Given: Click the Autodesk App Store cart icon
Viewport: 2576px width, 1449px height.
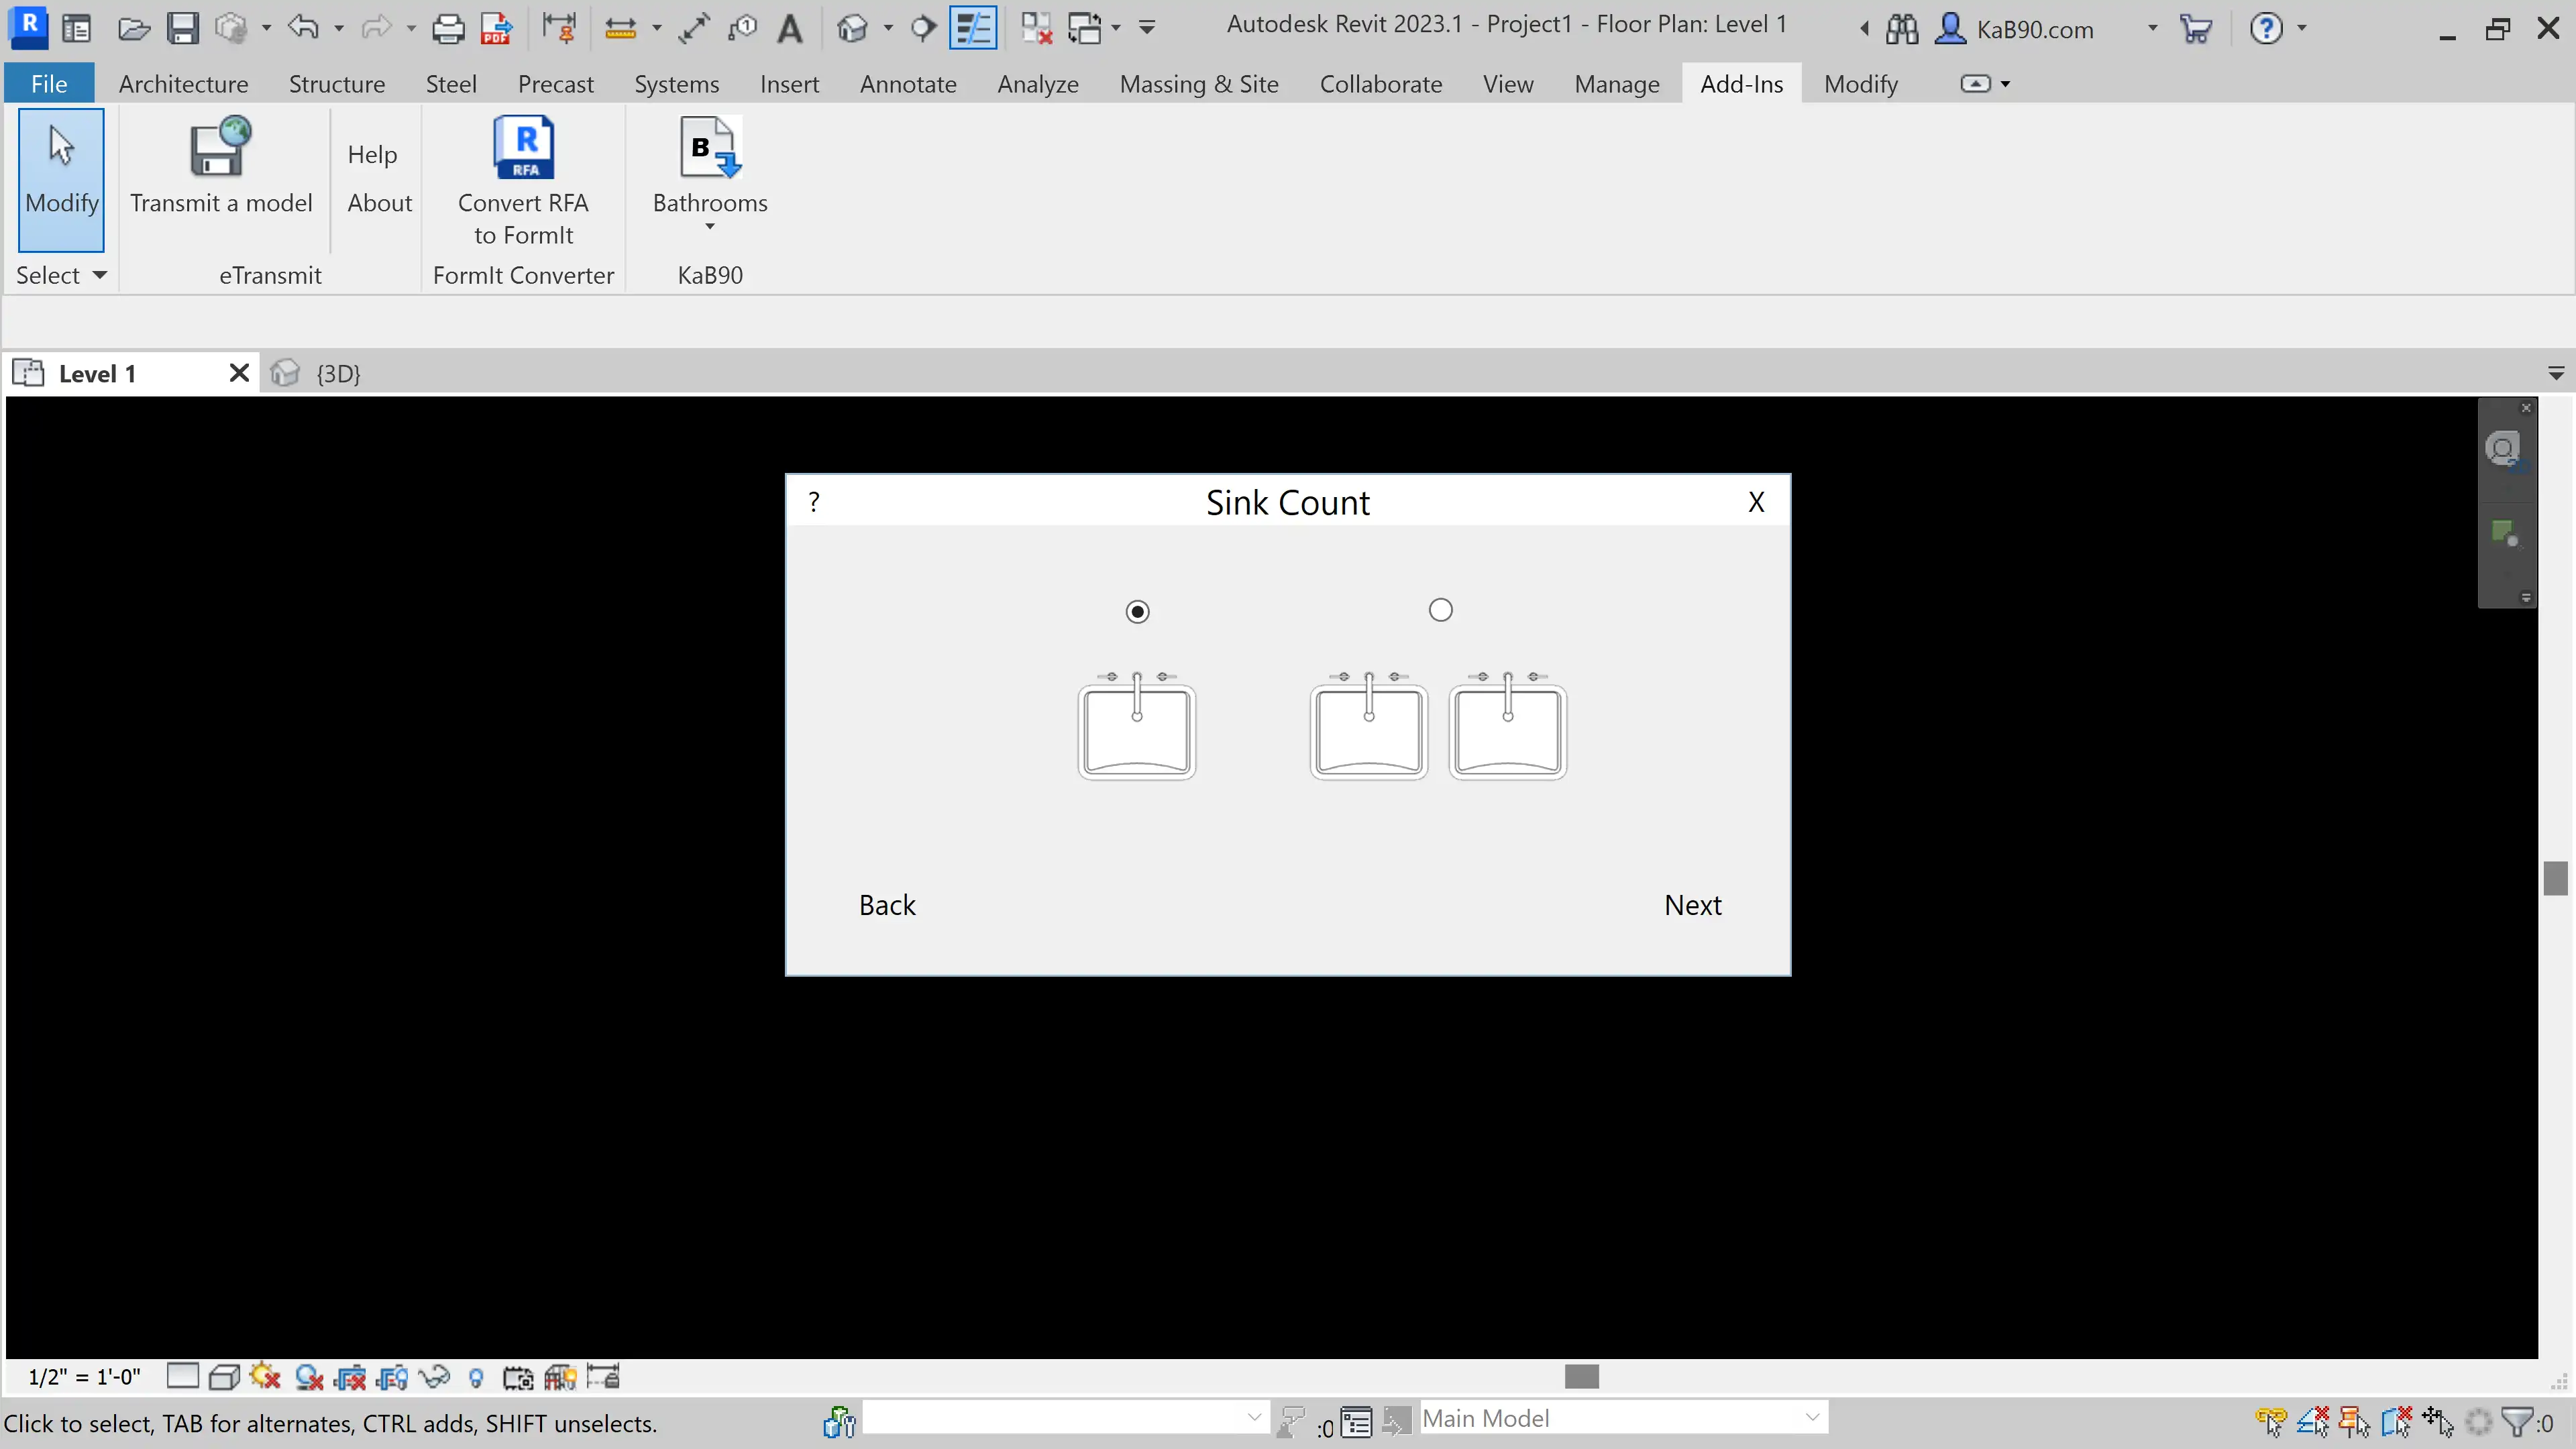Looking at the screenshot, I should (x=2196, y=28).
